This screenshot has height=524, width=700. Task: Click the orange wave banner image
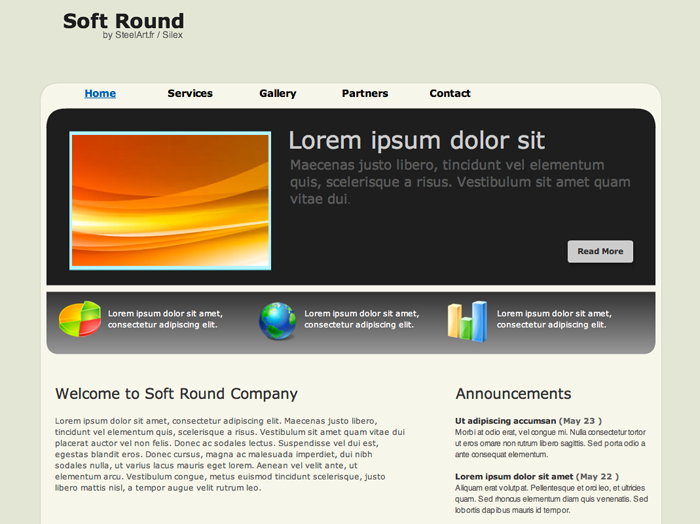click(x=170, y=200)
